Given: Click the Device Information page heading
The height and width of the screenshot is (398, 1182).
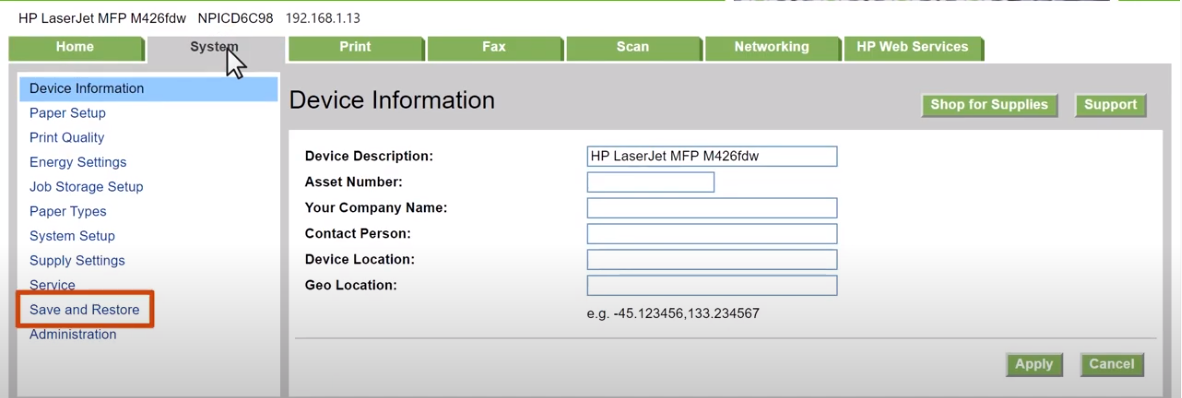Looking at the screenshot, I should pos(392,100).
